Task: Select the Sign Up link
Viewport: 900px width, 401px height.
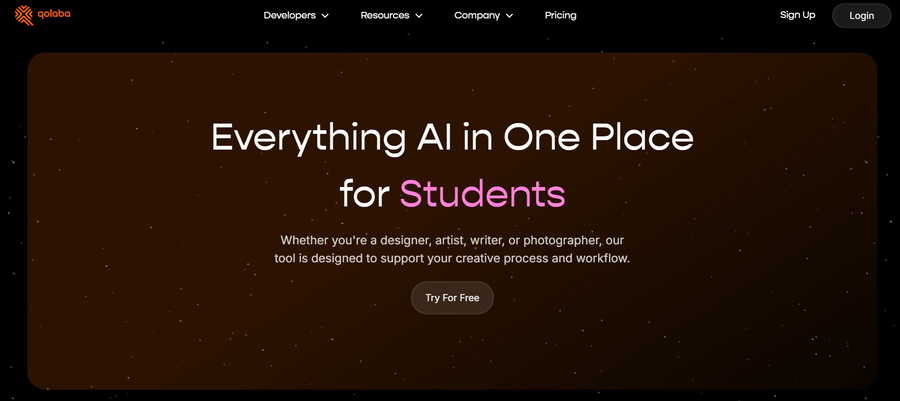Action: pos(797,15)
